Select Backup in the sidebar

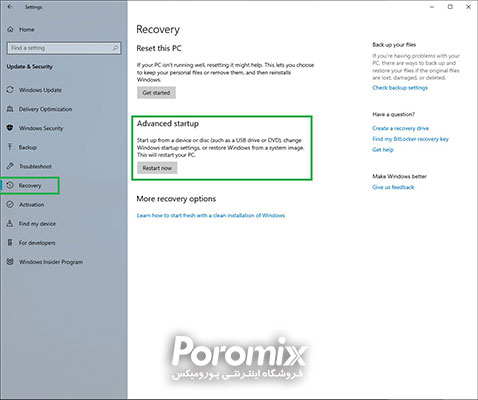(28, 147)
